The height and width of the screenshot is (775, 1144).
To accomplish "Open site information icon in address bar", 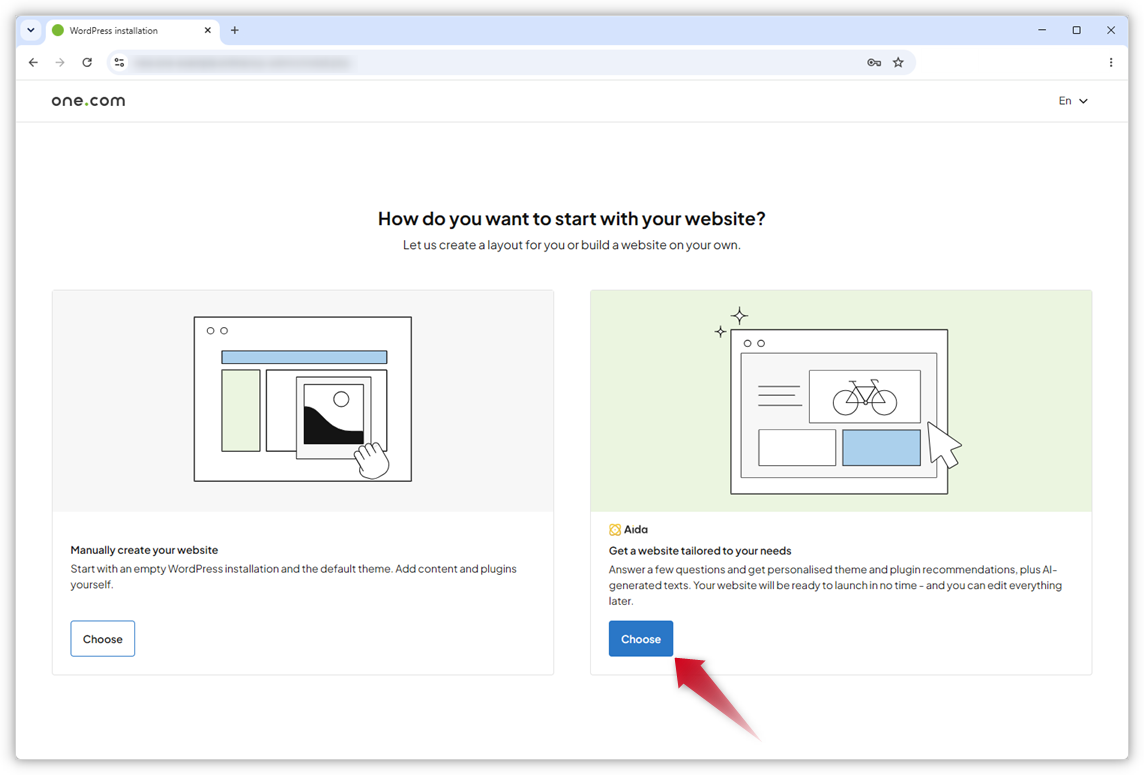I will [x=120, y=63].
